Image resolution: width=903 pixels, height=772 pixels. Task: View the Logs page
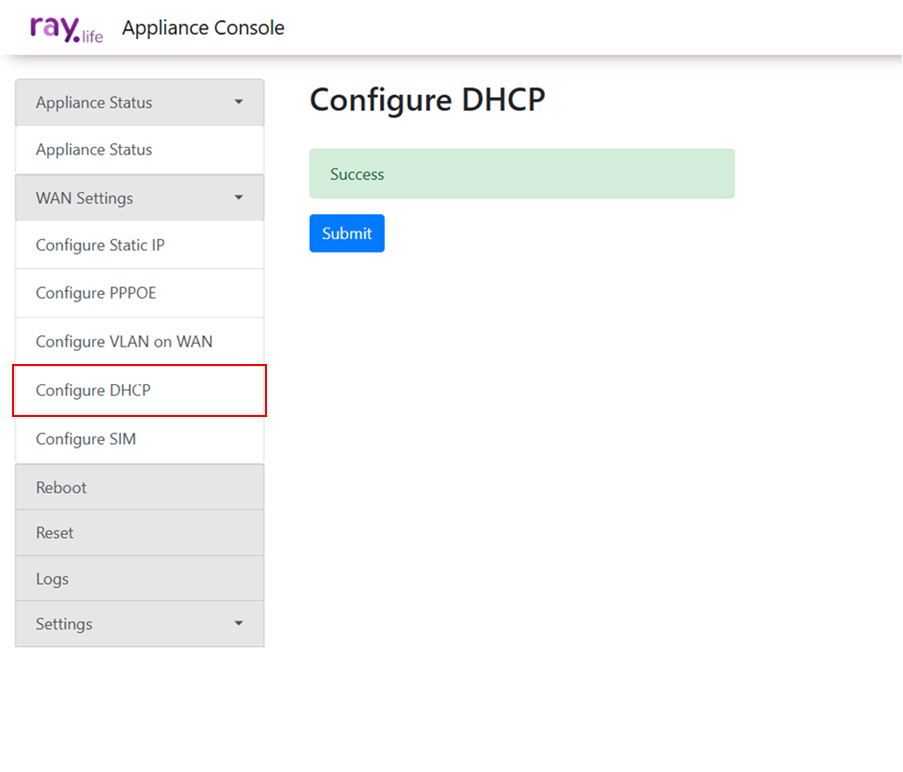(52, 579)
